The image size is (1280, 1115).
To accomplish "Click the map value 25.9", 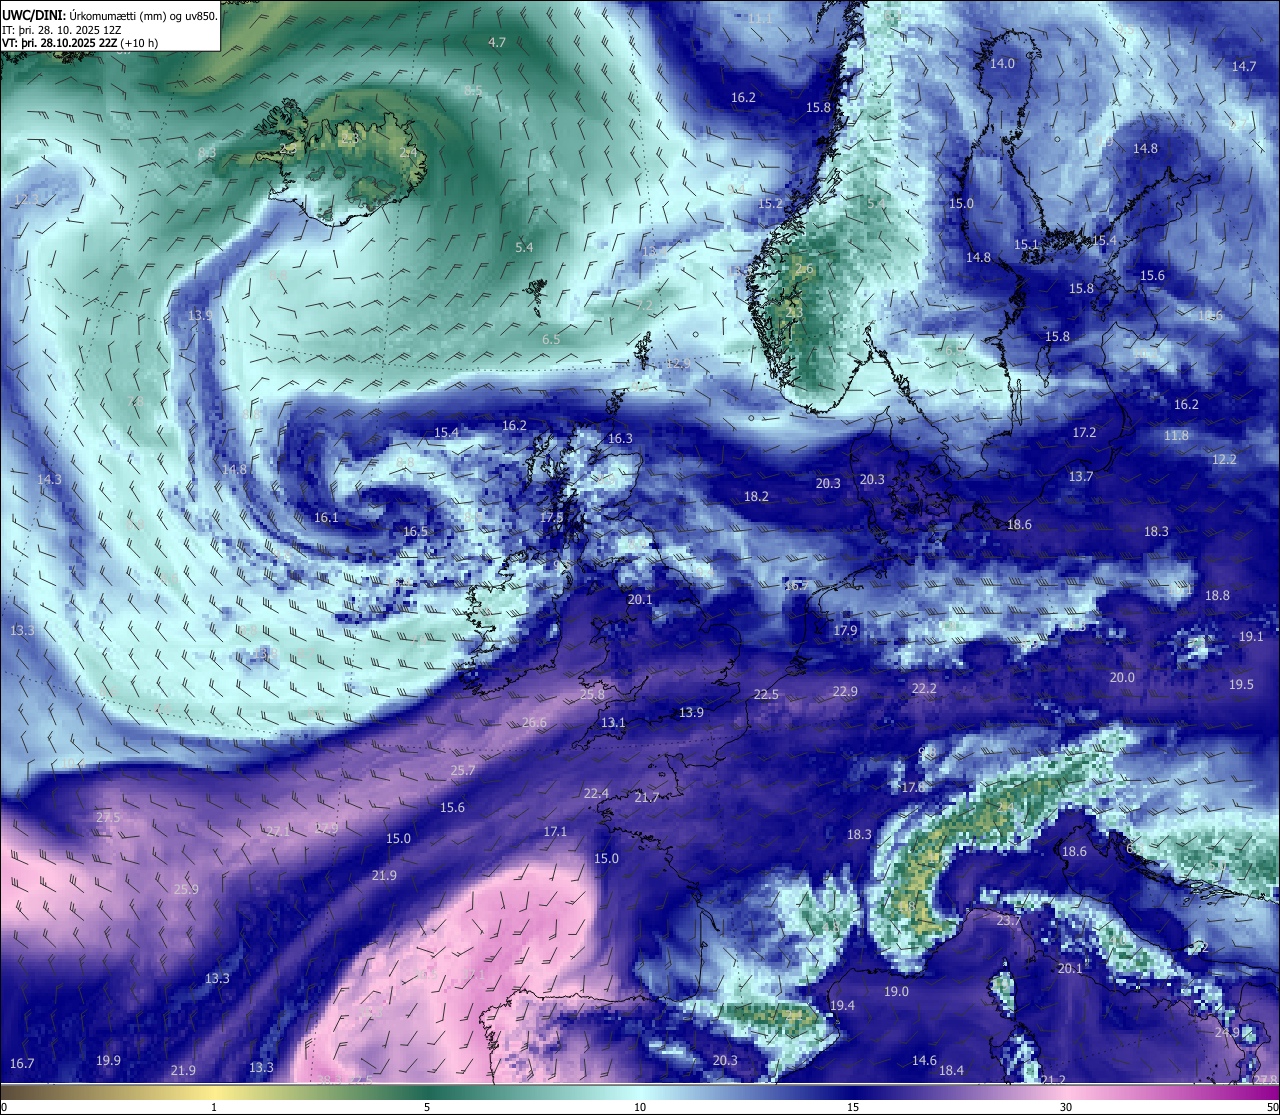I will (x=186, y=889).
